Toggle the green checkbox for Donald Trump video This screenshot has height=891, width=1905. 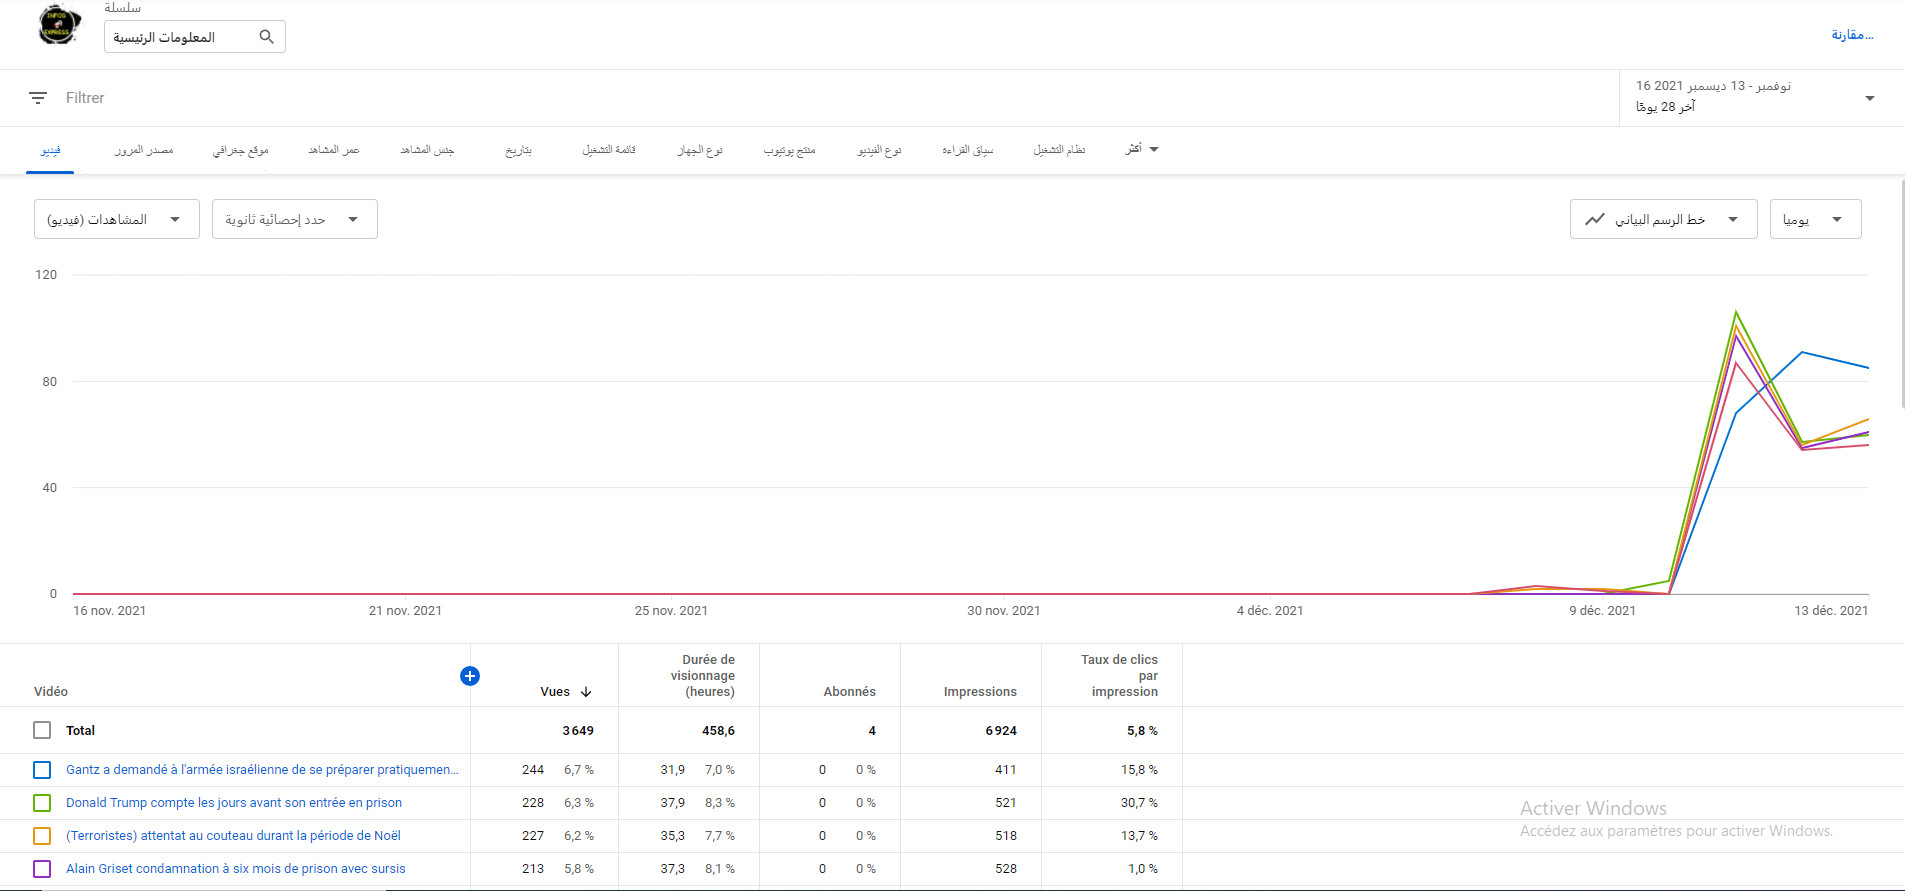click(42, 803)
